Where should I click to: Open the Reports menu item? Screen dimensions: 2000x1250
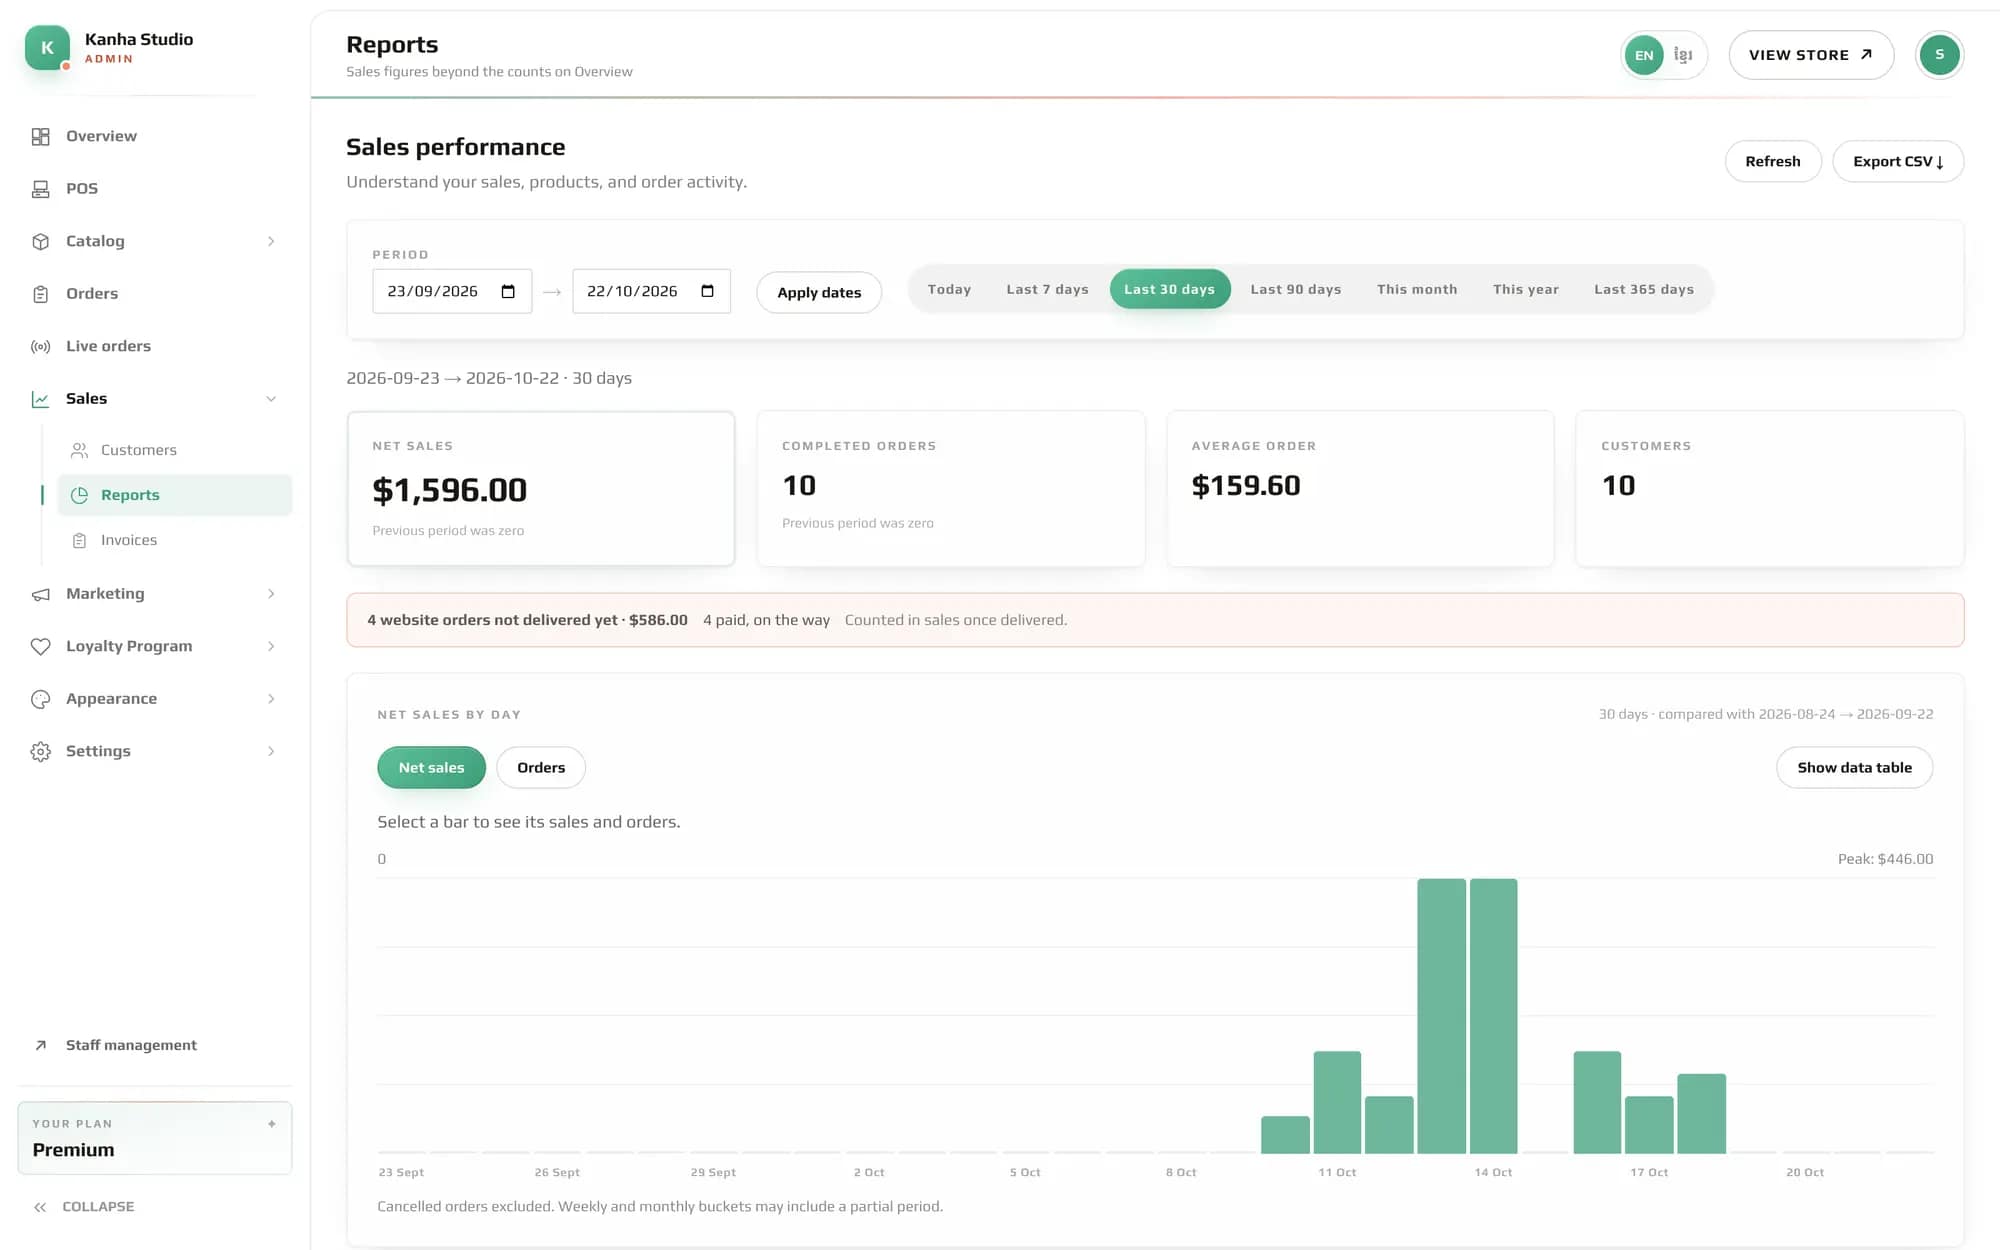click(175, 495)
